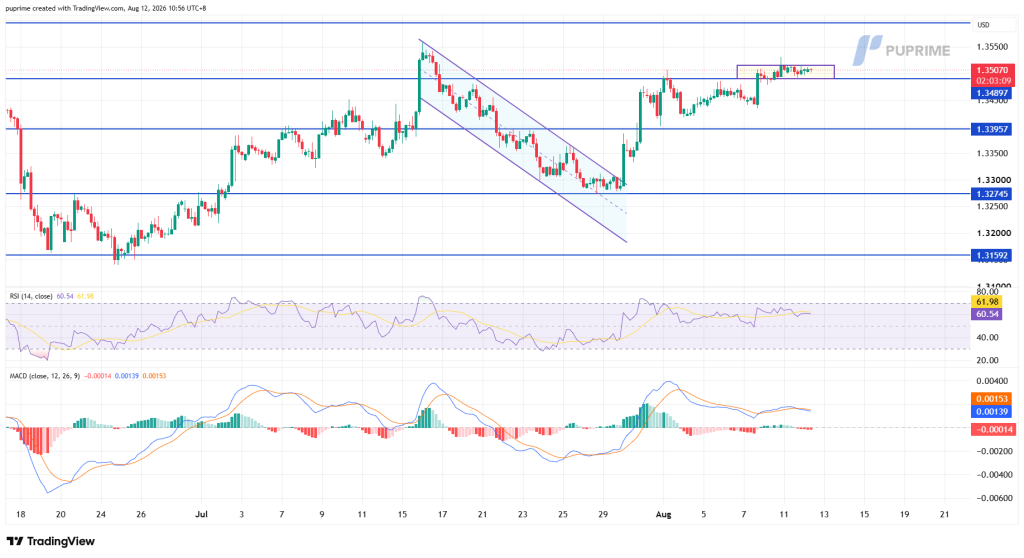This screenshot has height=558, width=1024.
Task: Click the chart header text with Aug 12, 2026
Action: (x=106, y=8)
